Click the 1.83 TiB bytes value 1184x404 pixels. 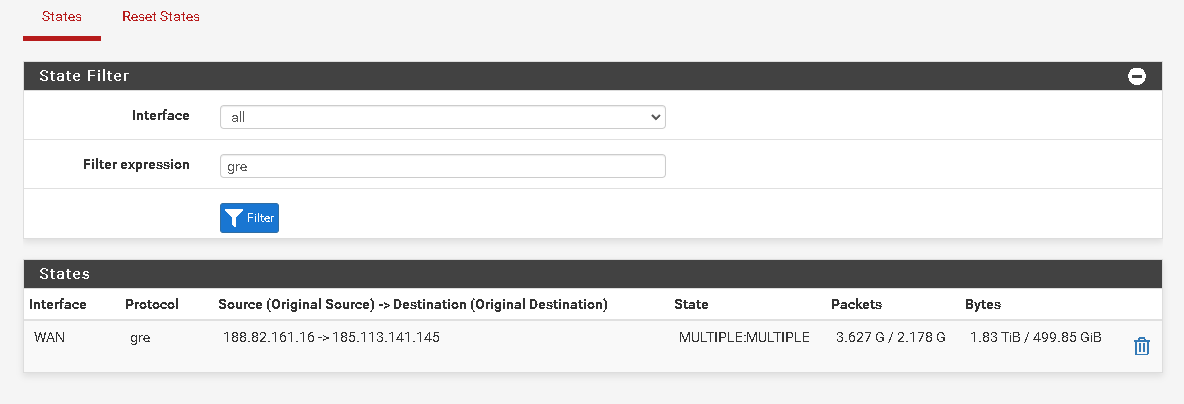click(994, 338)
